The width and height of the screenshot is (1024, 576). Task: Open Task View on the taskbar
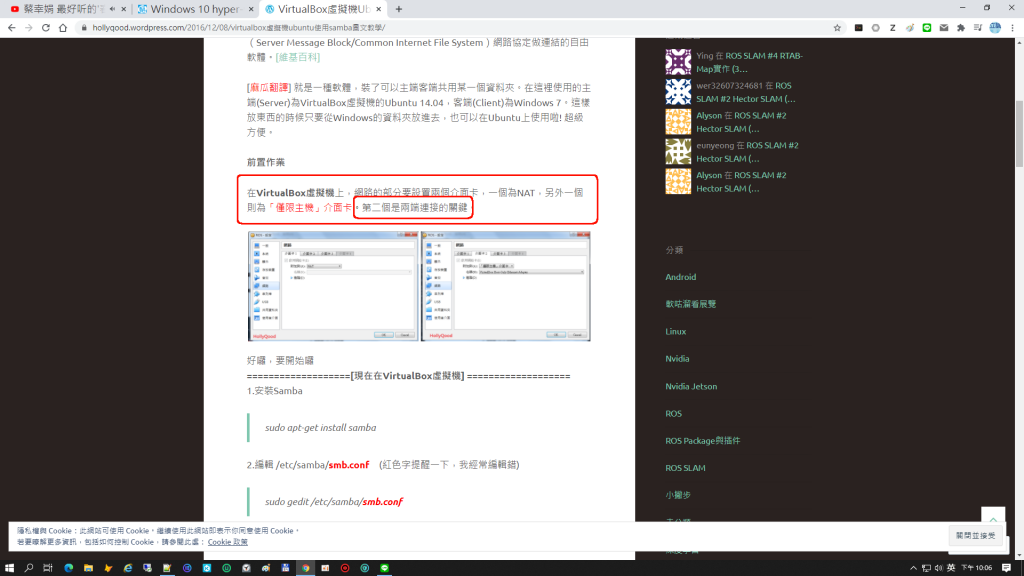48,568
